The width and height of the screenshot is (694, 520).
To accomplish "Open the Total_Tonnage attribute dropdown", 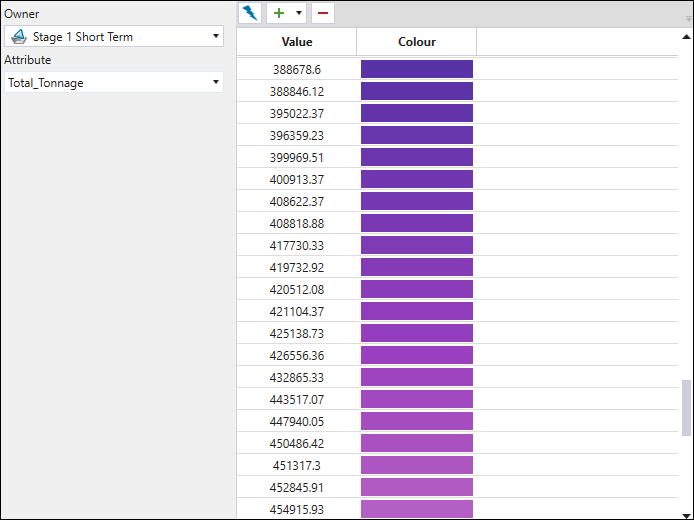I will click(x=113, y=83).
